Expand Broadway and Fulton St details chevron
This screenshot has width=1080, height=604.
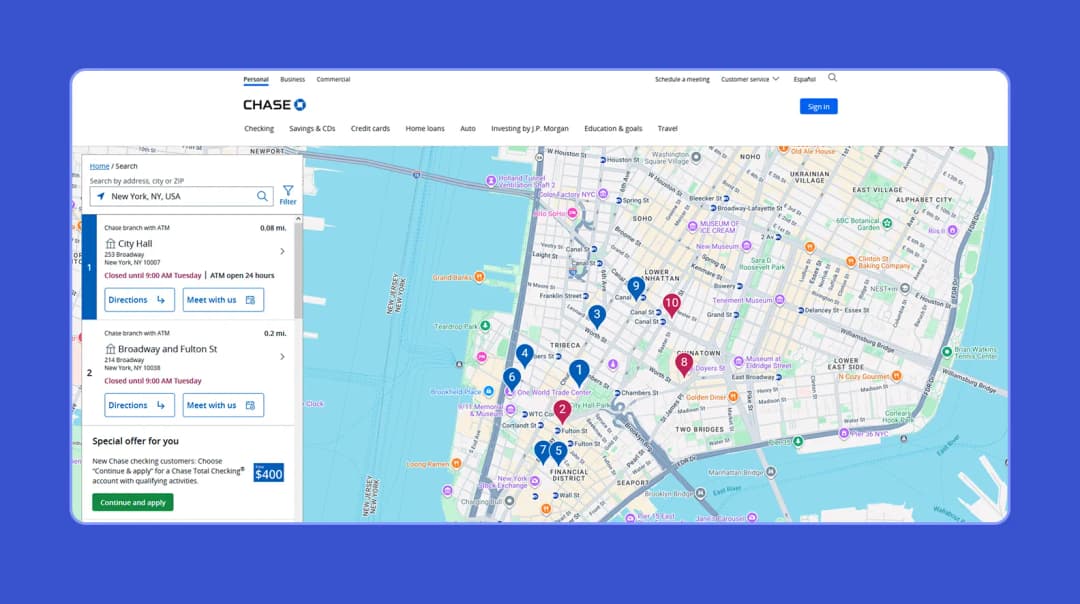282,357
